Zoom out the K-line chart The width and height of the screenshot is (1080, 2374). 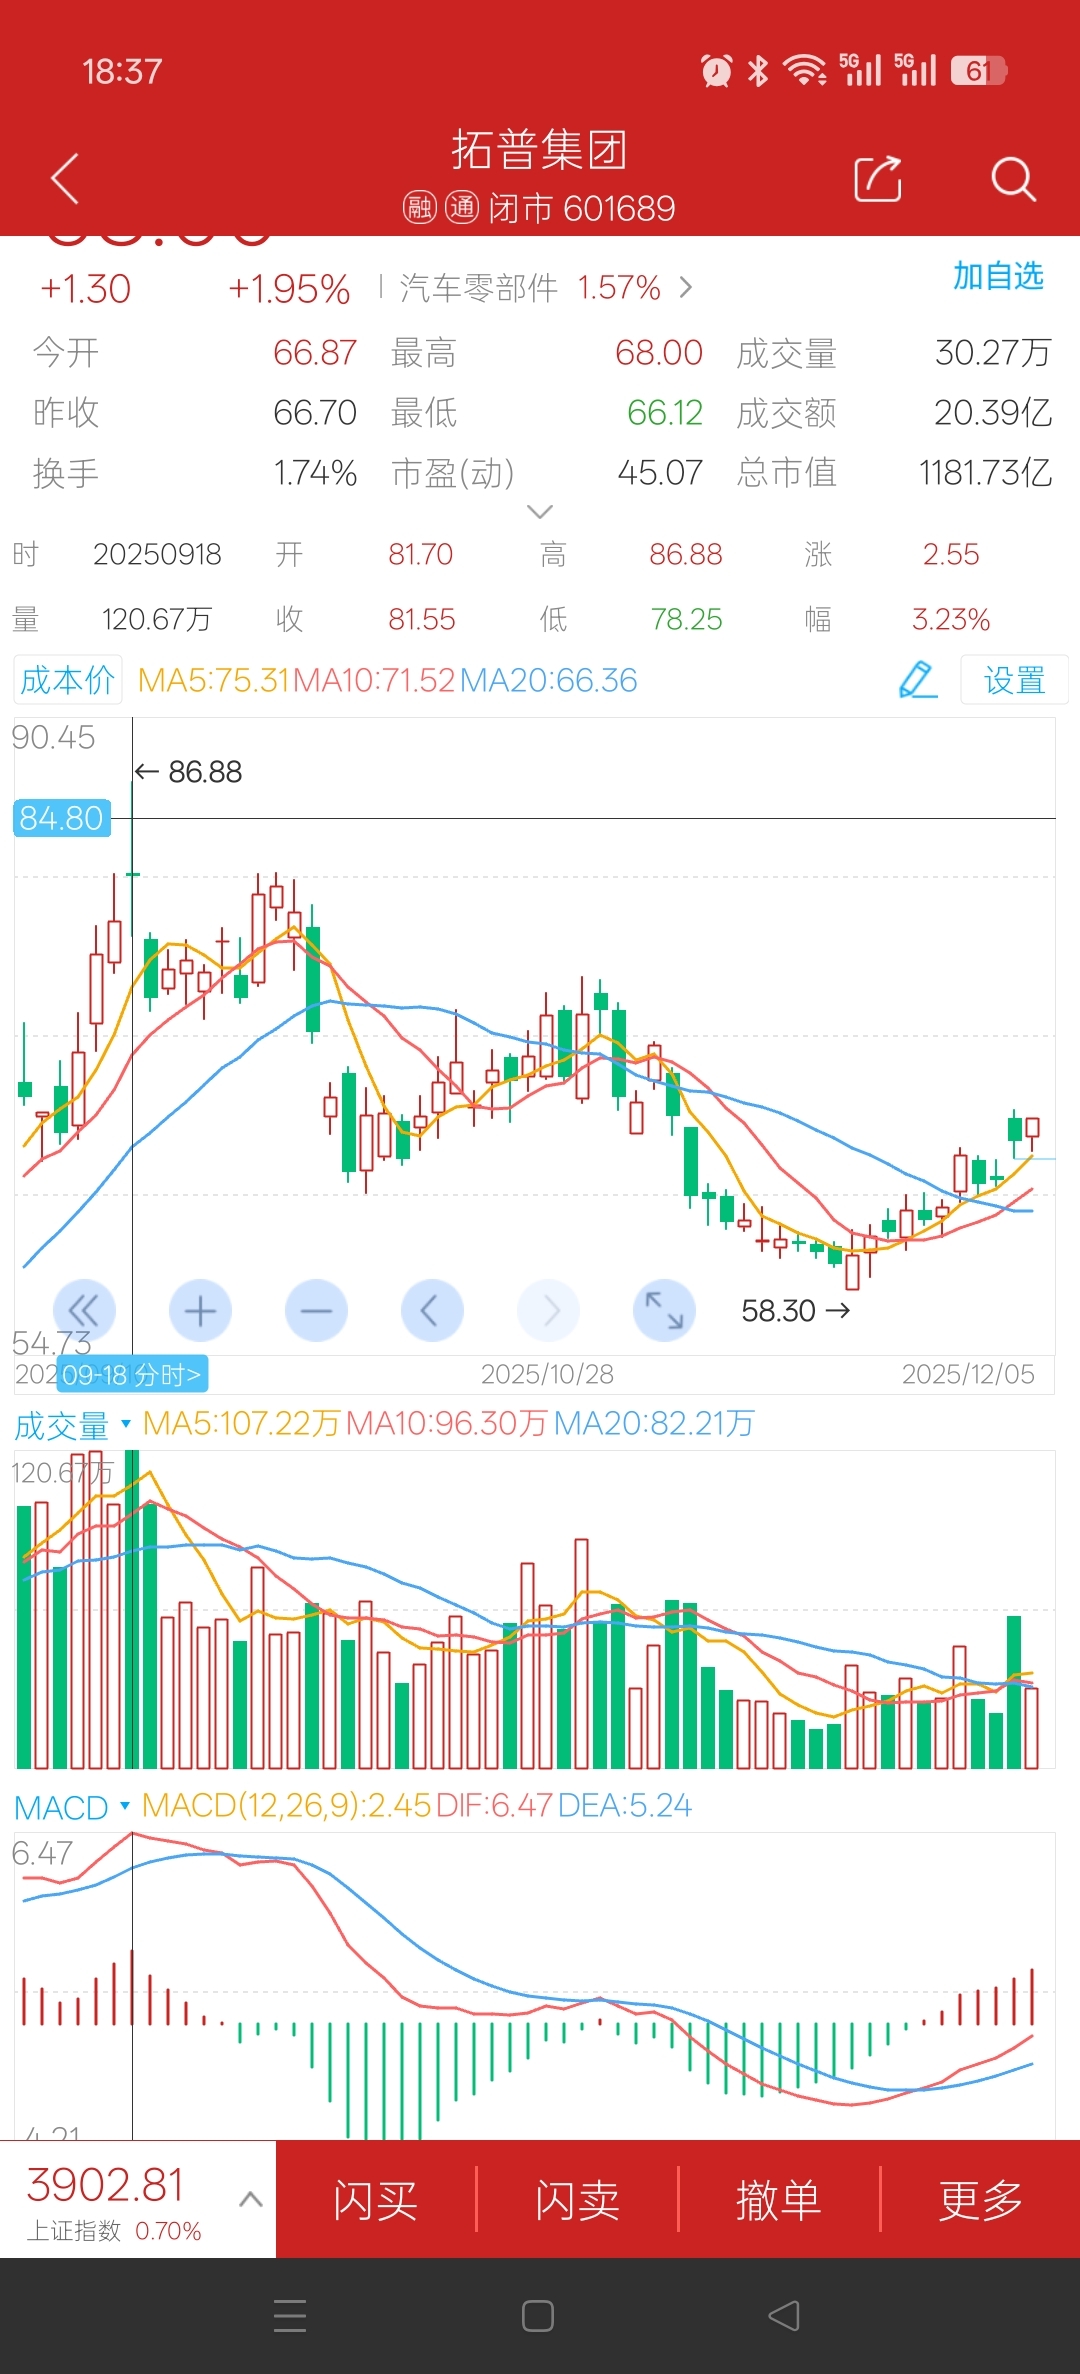tap(316, 1310)
